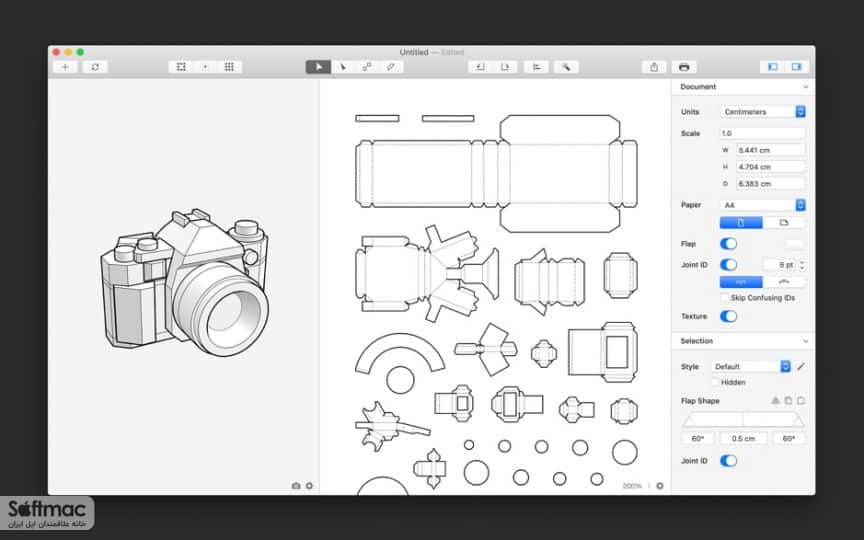Toggle Joint ID switch in Document section
The image size is (864, 540).
728,264
